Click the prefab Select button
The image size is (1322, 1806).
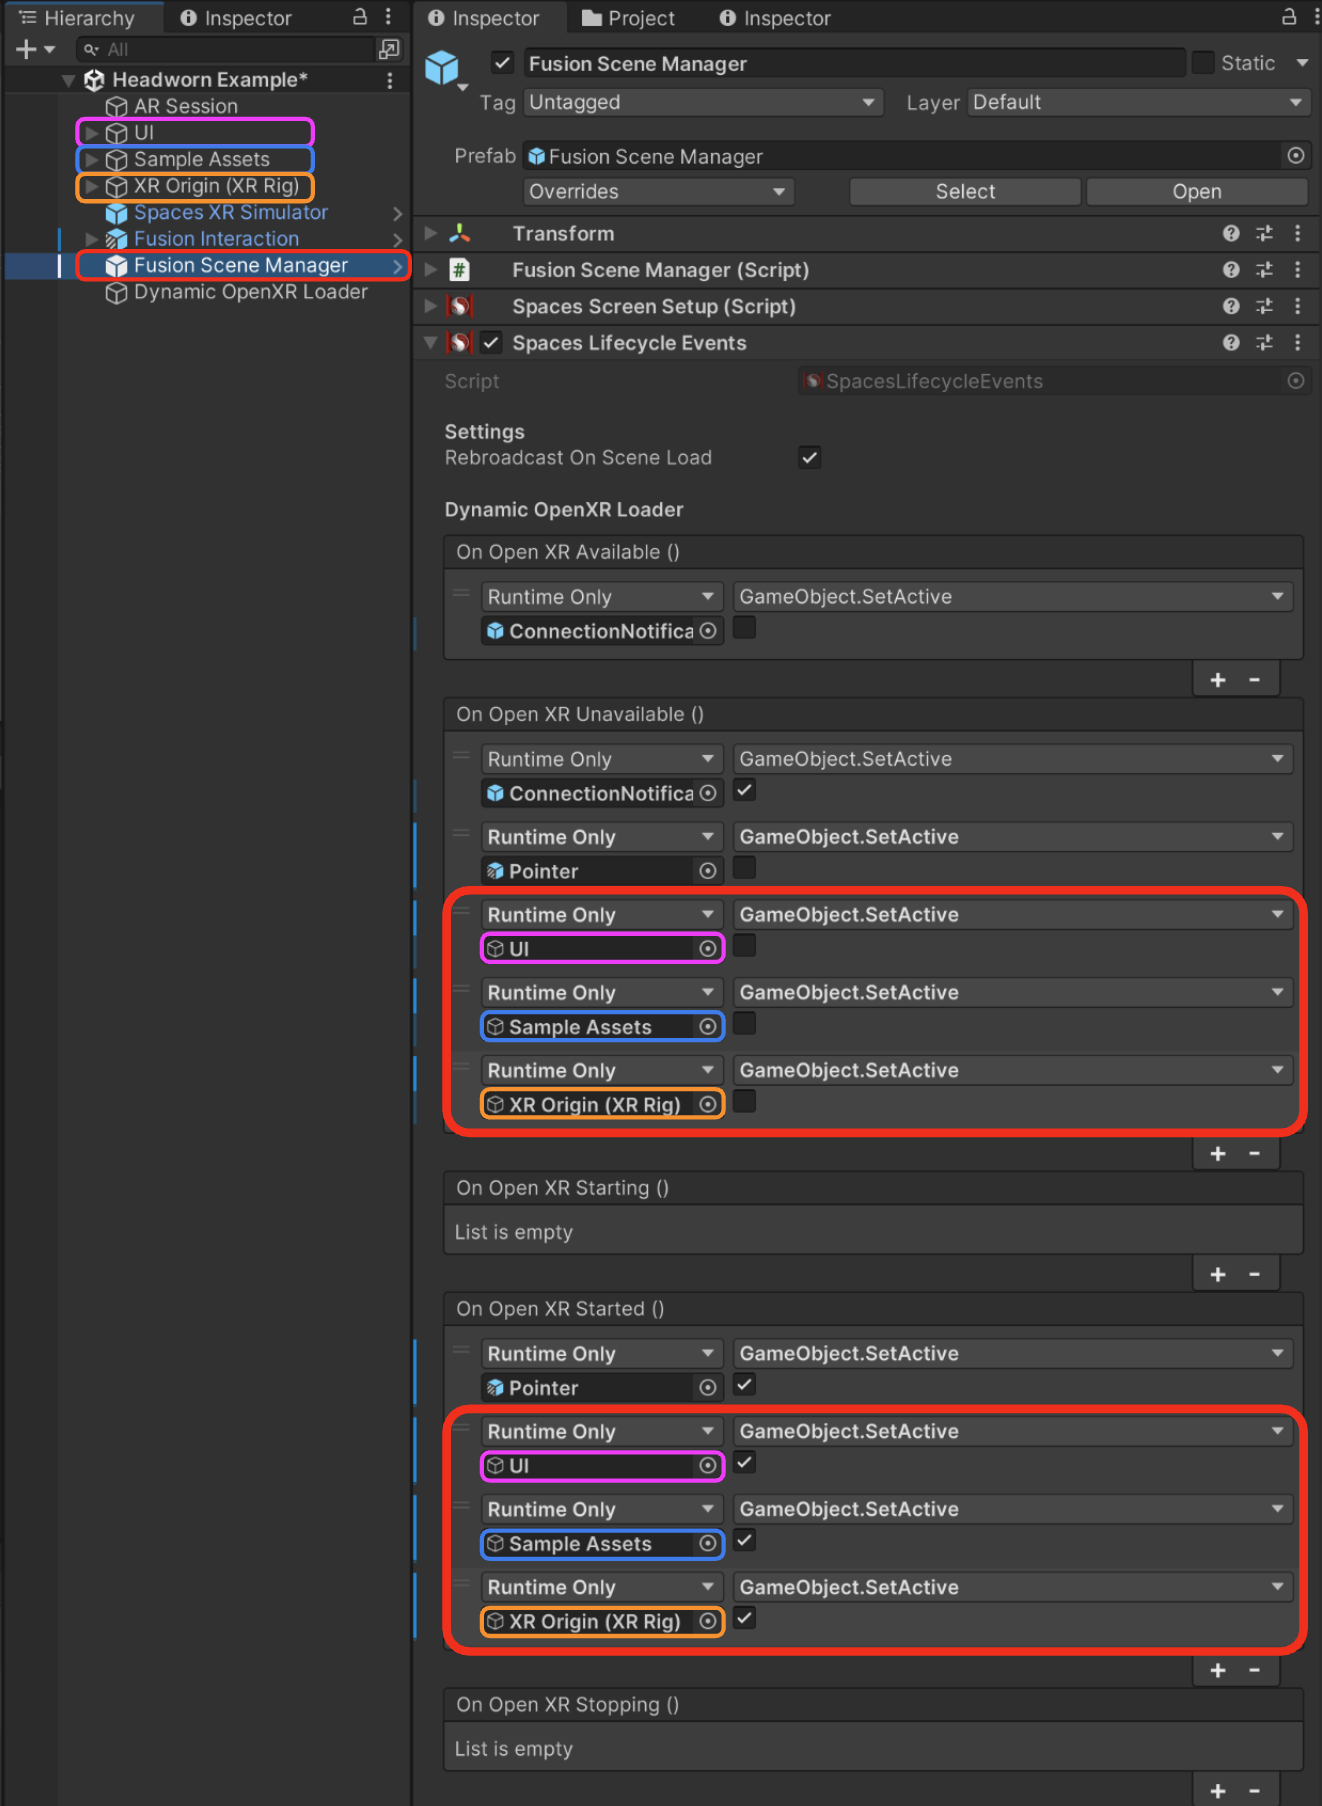(965, 192)
